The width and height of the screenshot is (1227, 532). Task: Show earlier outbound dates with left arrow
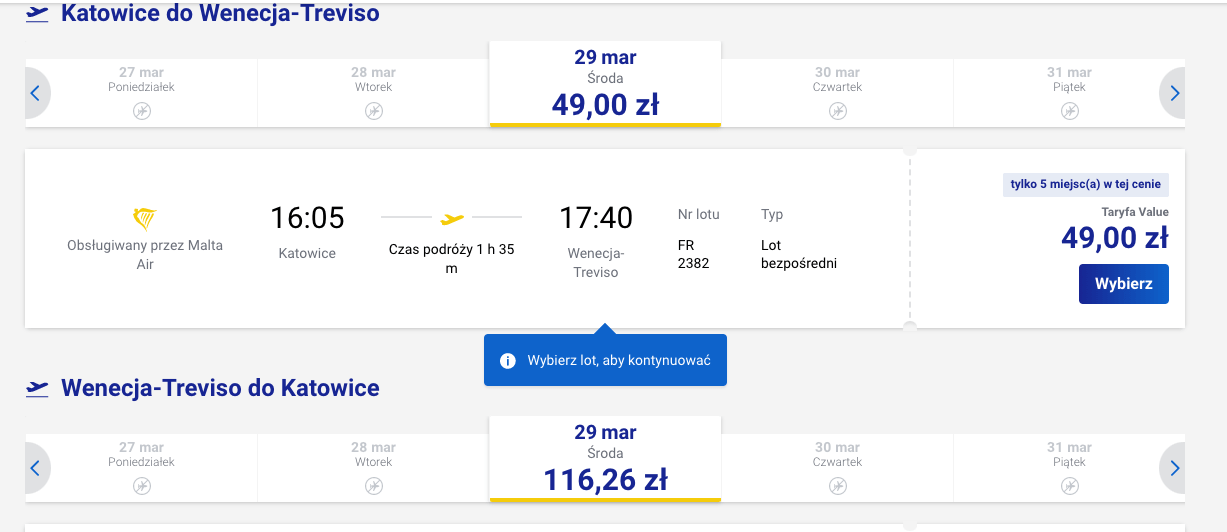35,93
